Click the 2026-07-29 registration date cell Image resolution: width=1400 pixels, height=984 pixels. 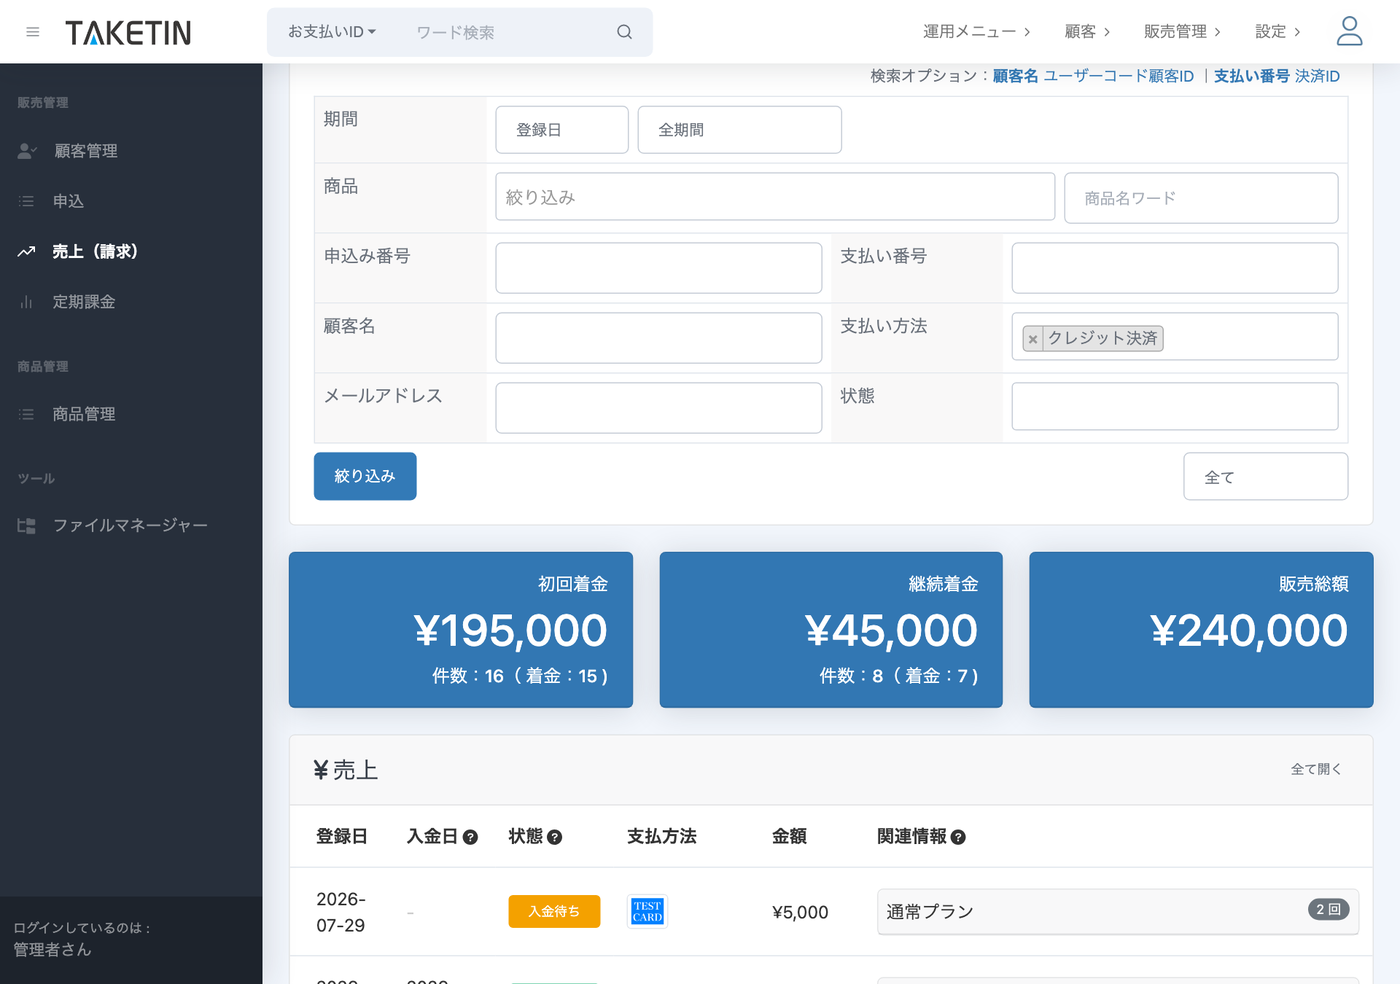tap(341, 912)
